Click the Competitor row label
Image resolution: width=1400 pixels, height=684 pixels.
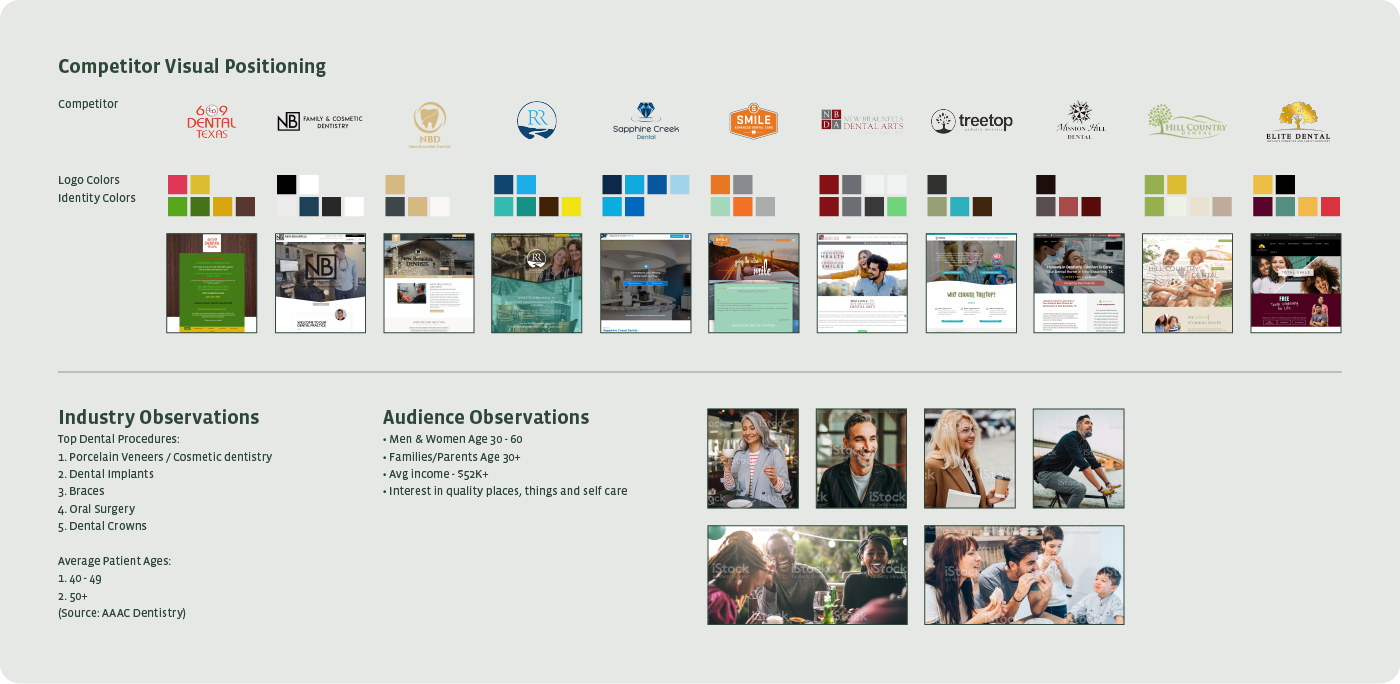tap(88, 104)
